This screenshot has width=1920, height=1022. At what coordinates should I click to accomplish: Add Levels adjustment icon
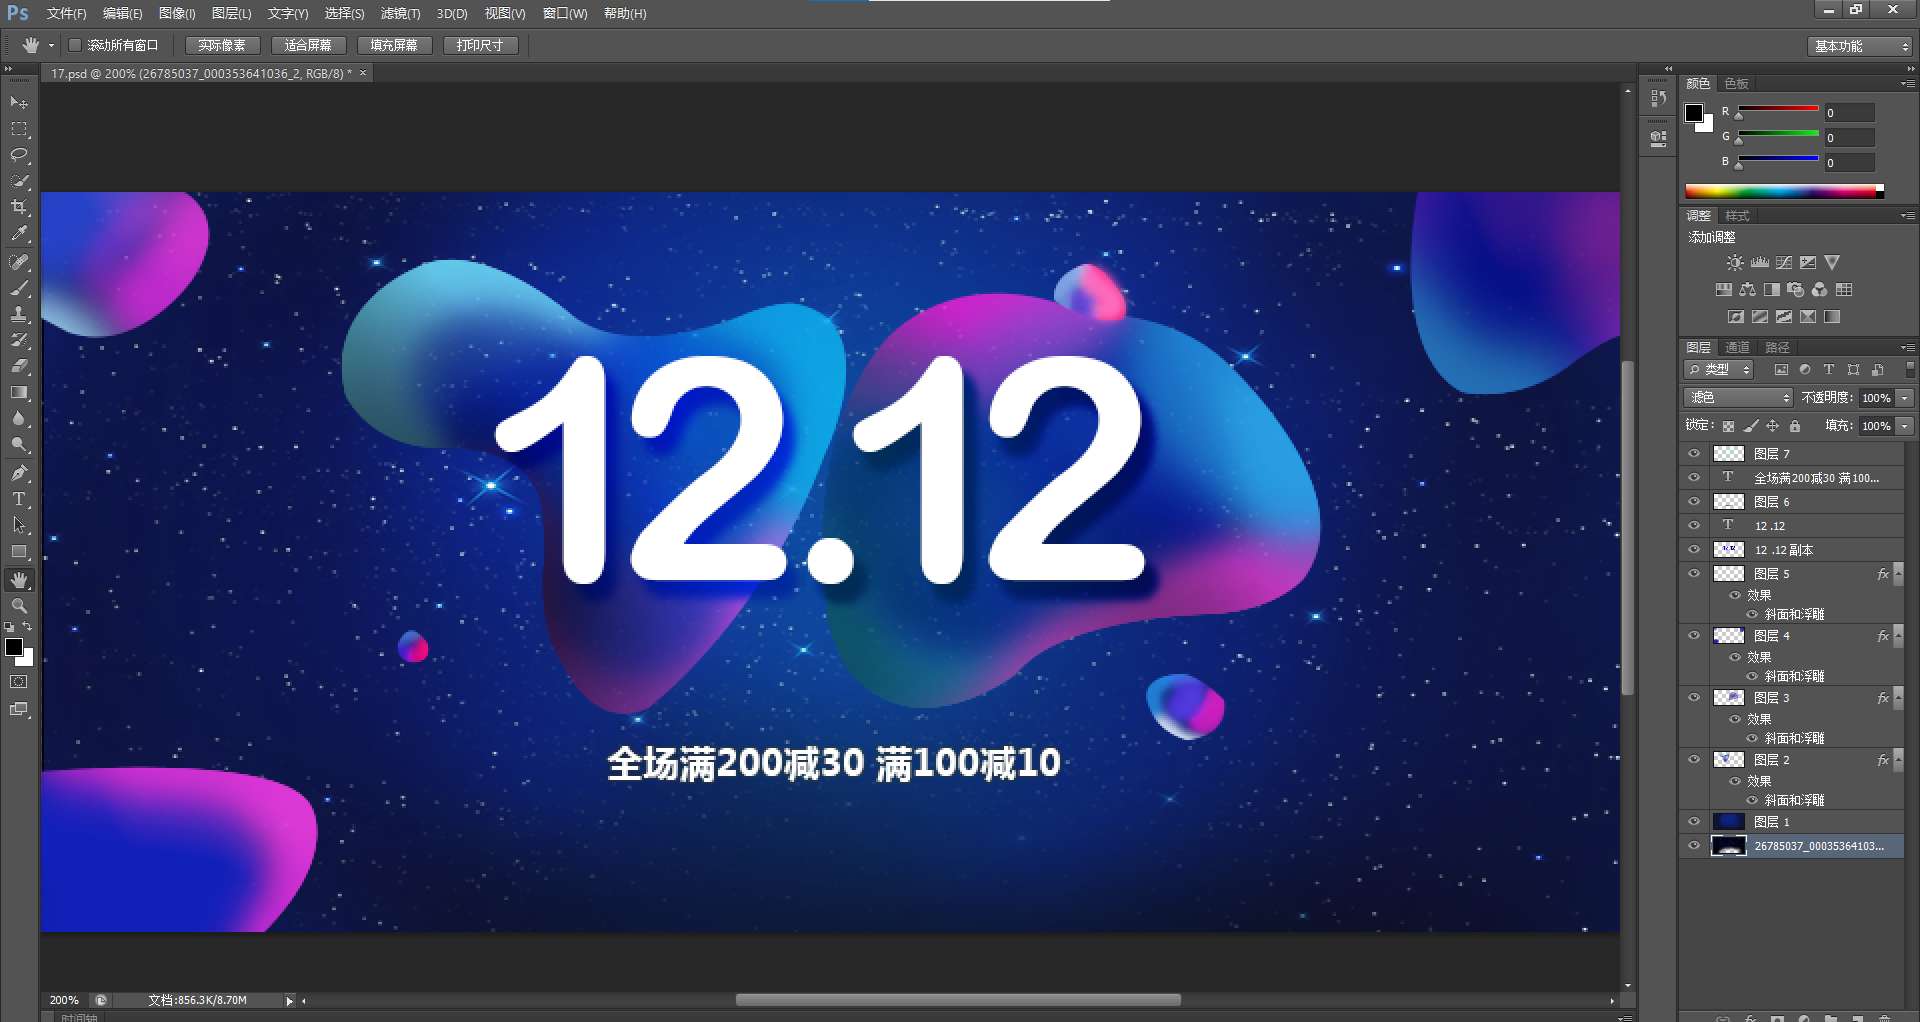point(1760,263)
